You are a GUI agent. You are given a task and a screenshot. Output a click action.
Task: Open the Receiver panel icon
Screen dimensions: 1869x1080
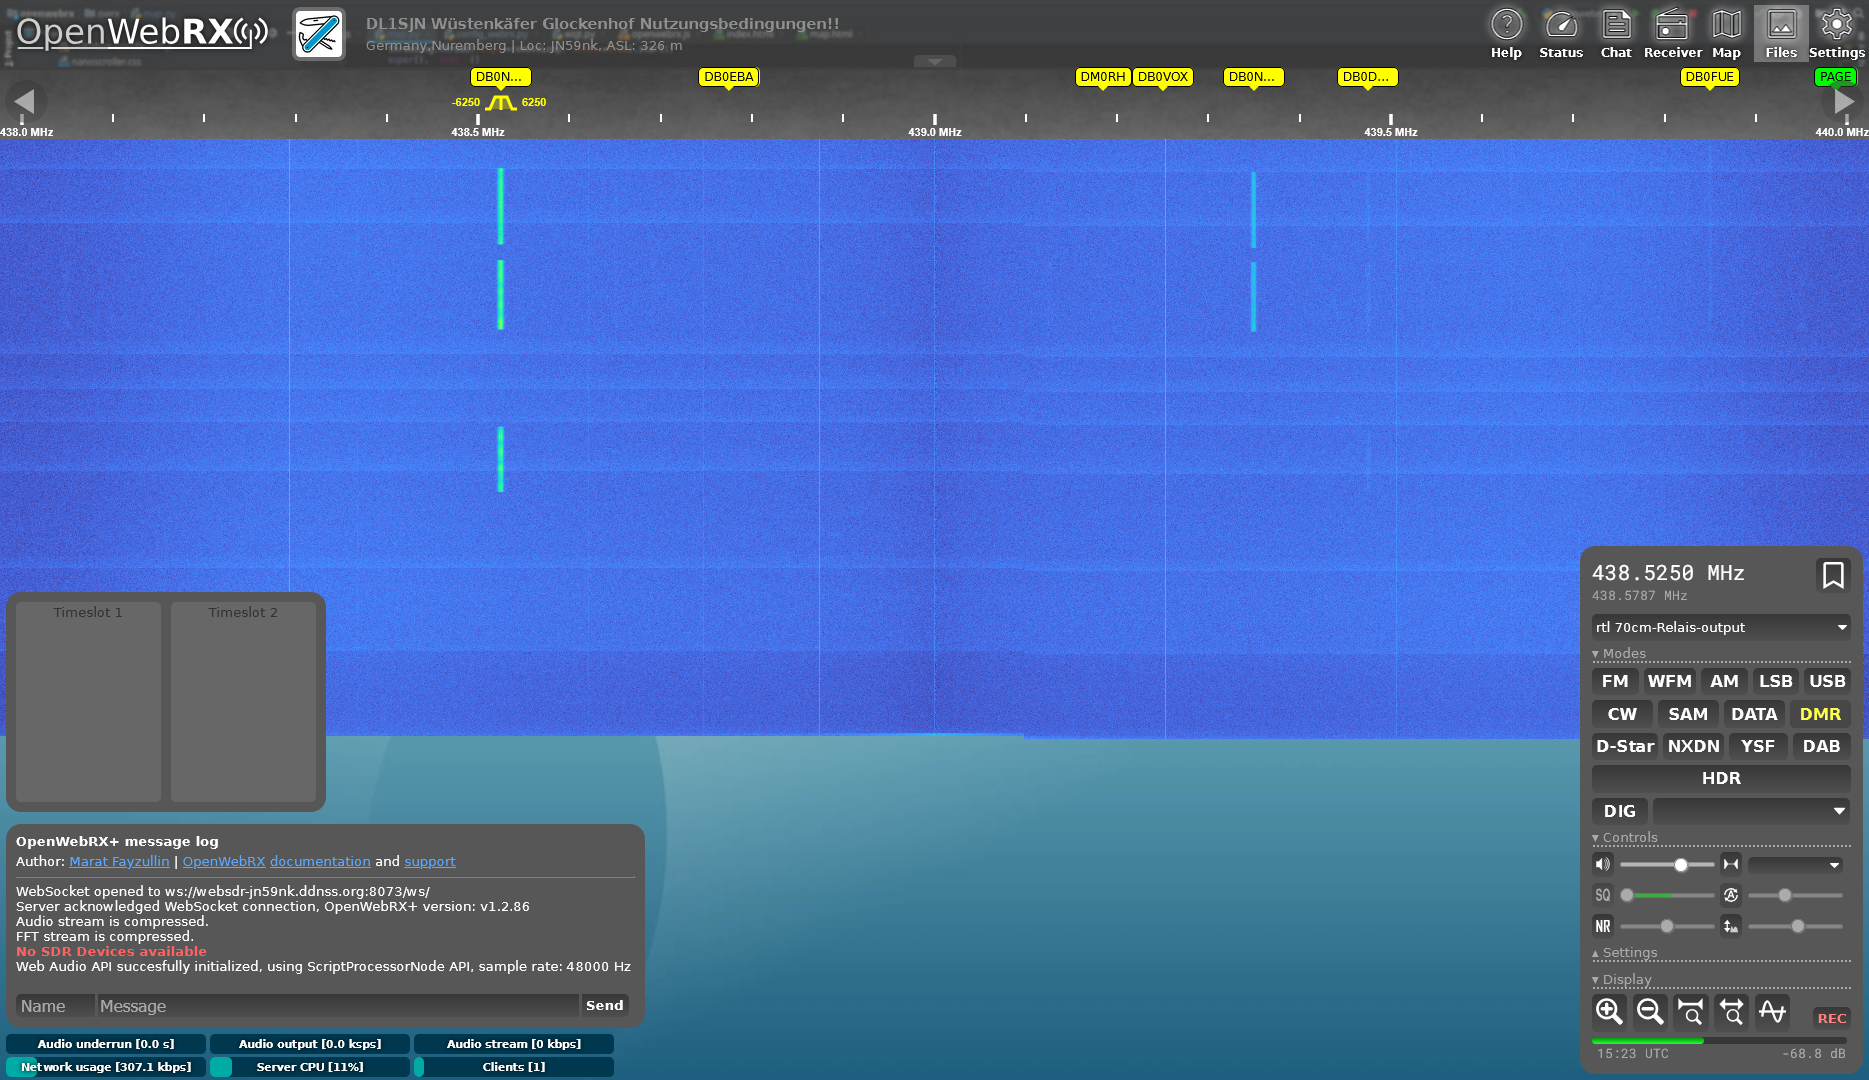pos(1671,34)
